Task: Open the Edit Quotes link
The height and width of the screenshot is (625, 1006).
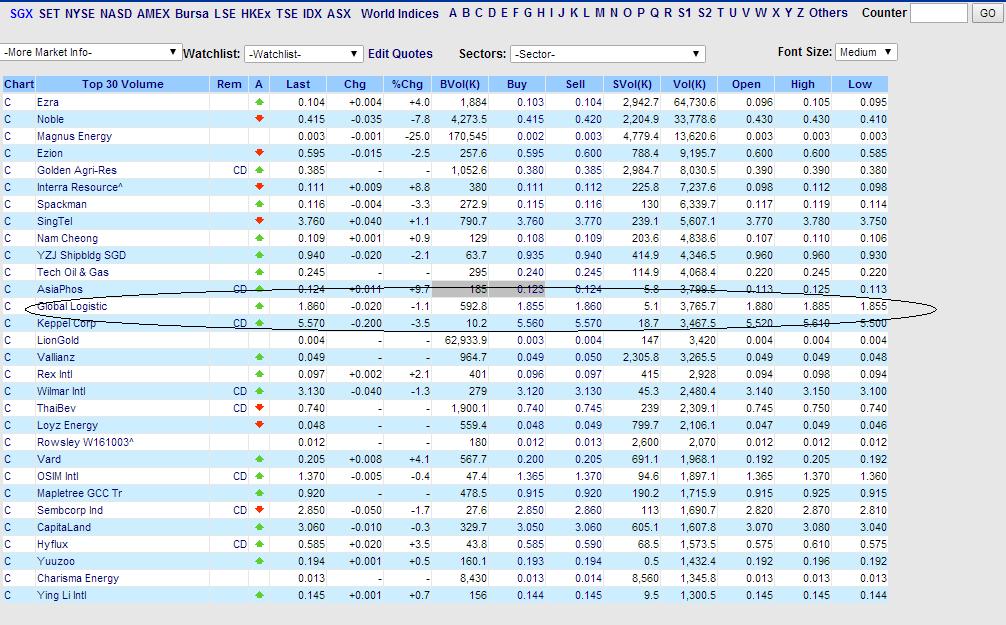Action: (x=400, y=54)
